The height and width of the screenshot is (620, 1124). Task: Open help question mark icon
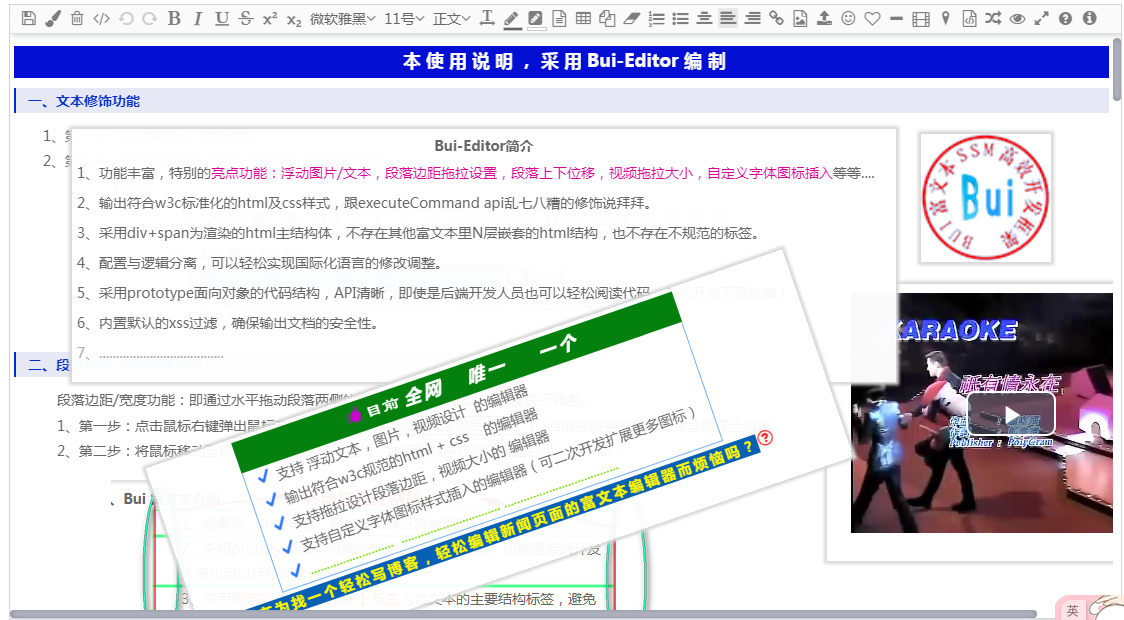[1066, 19]
